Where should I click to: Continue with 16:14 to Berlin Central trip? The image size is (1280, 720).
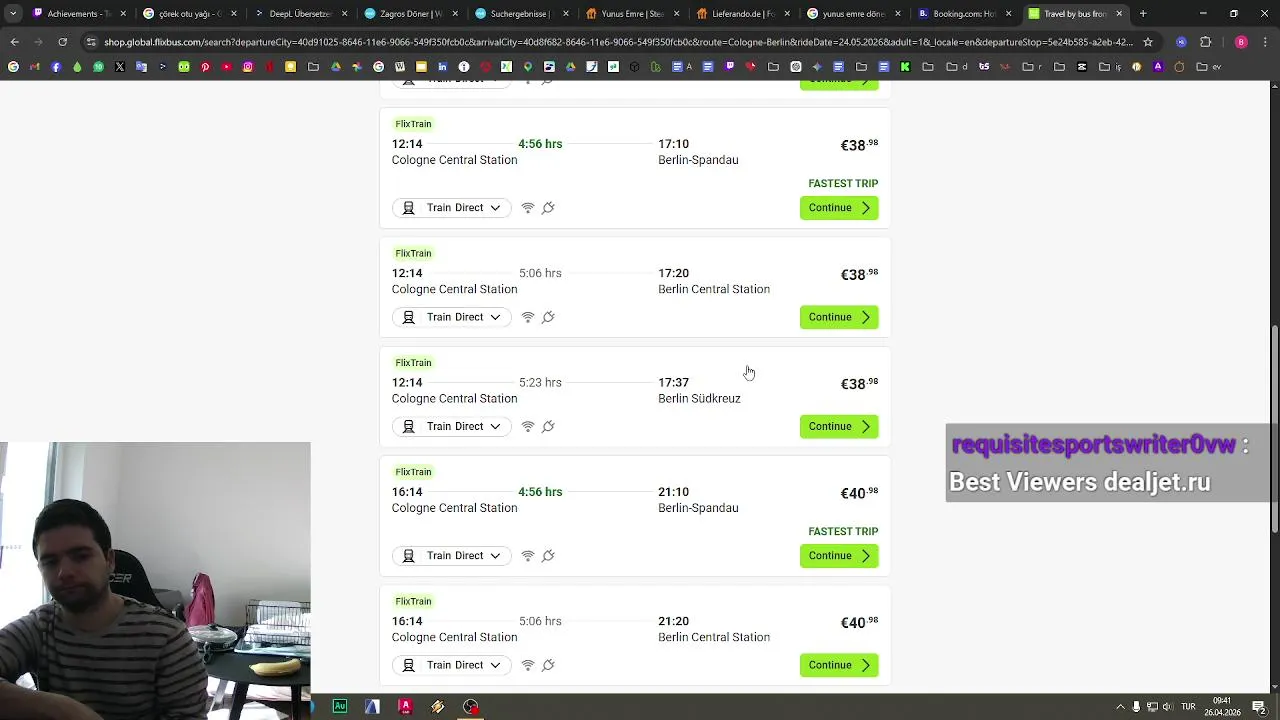click(839, 665)
